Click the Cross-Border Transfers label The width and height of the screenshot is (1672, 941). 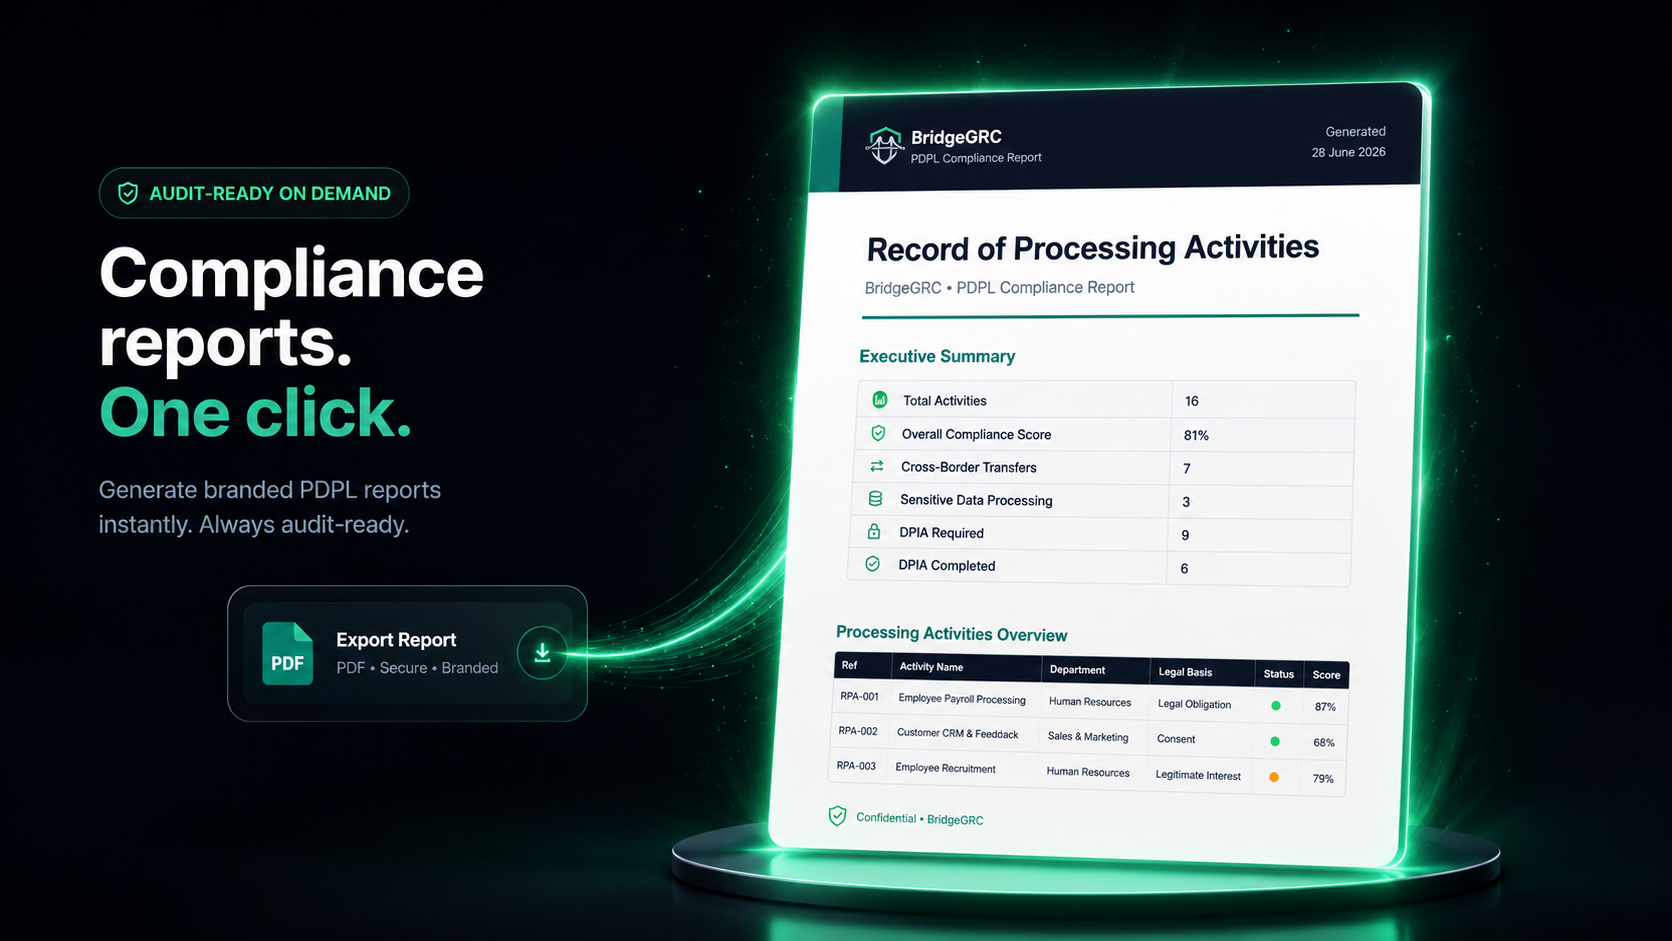click(968, 467)
